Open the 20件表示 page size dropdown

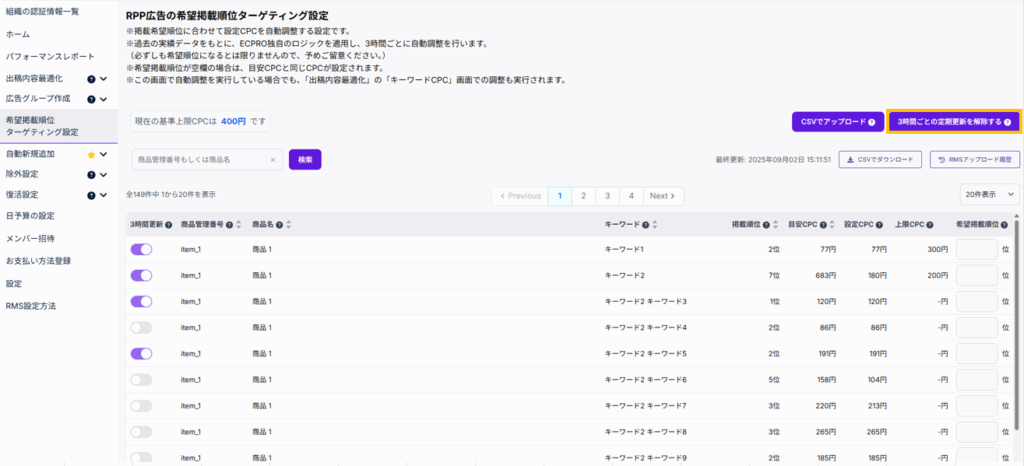(x=989, y=195)
